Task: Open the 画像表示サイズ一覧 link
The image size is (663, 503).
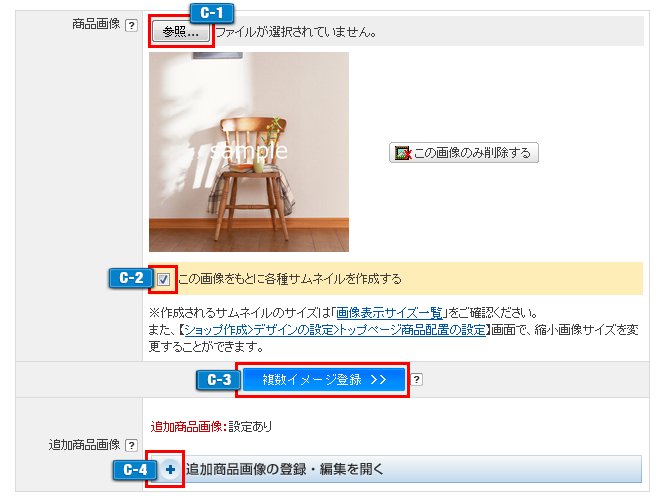Action: click(389, 313)
